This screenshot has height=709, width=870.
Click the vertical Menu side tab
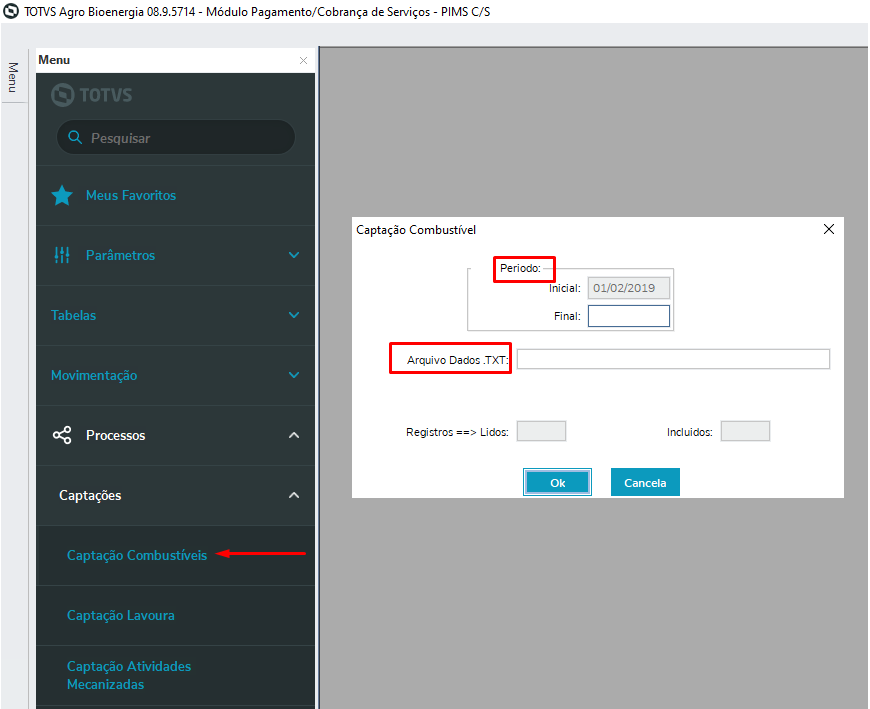[13, 77]
